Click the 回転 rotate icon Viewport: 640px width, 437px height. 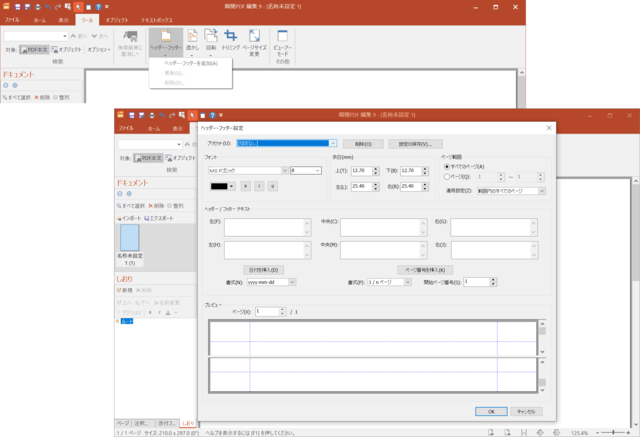tap(211, 38)
